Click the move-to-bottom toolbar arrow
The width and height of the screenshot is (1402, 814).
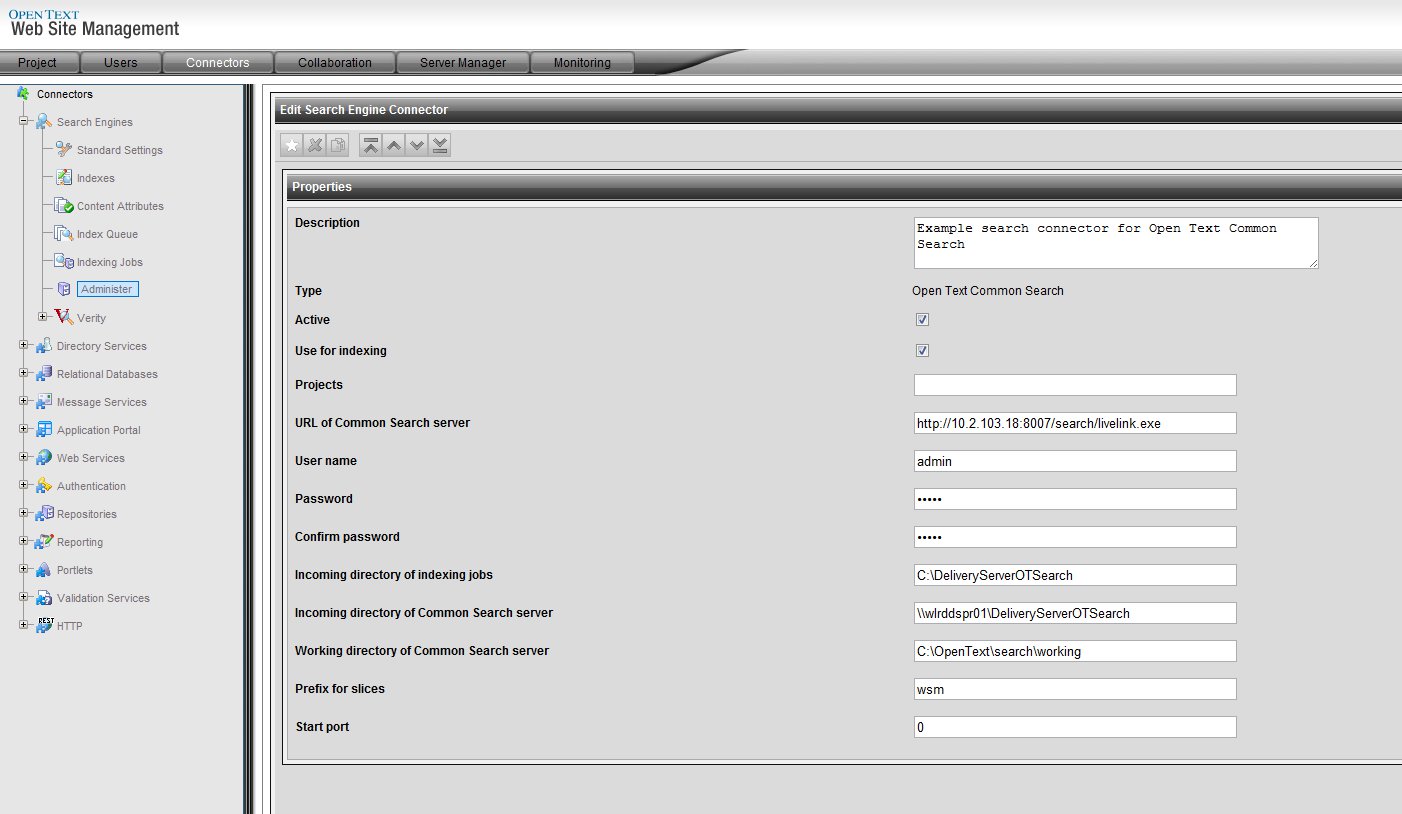click(x=440, y=146)
